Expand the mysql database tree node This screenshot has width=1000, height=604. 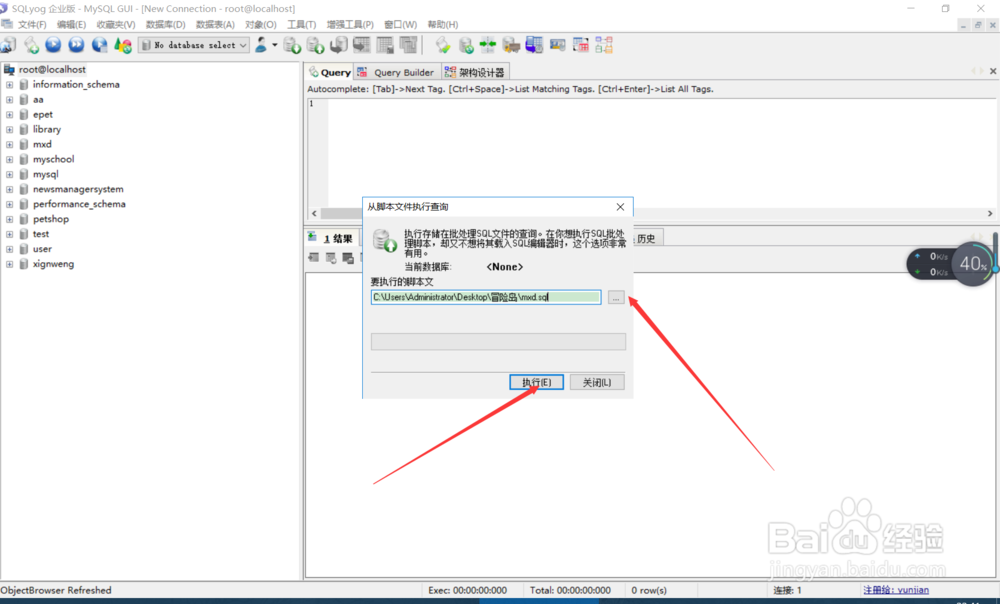point(10,173)
